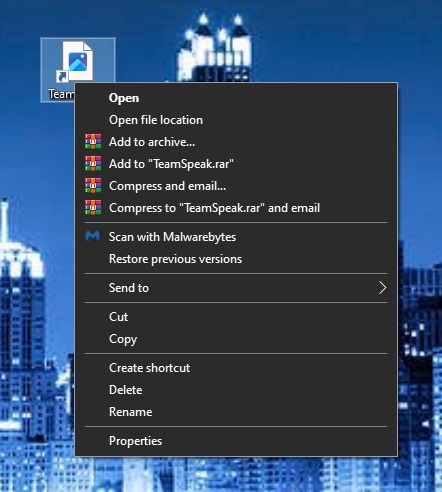
Task: Click the WinRAR icon beside Compress to "TeamSpeak.rar" and email
Action: tap(93, 208)
